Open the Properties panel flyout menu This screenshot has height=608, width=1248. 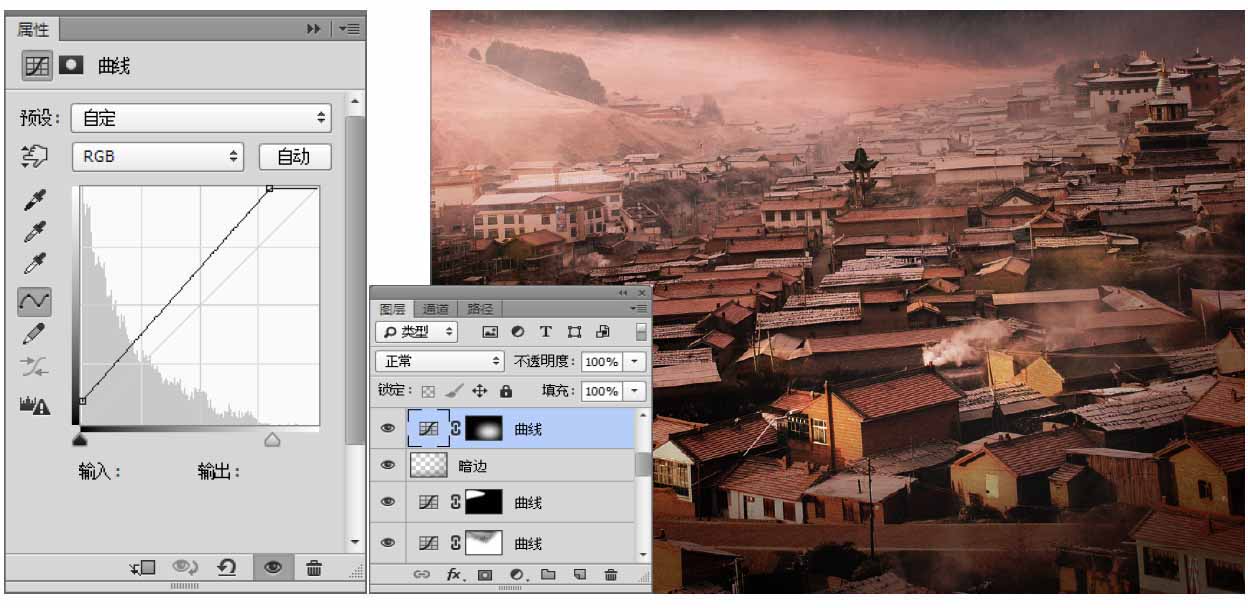coord(350,29)
